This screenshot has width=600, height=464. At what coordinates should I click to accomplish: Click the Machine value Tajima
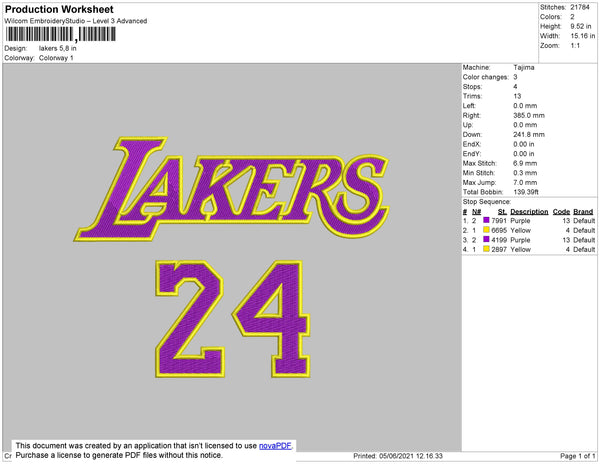pyautogui.click(x=524, y=67)
